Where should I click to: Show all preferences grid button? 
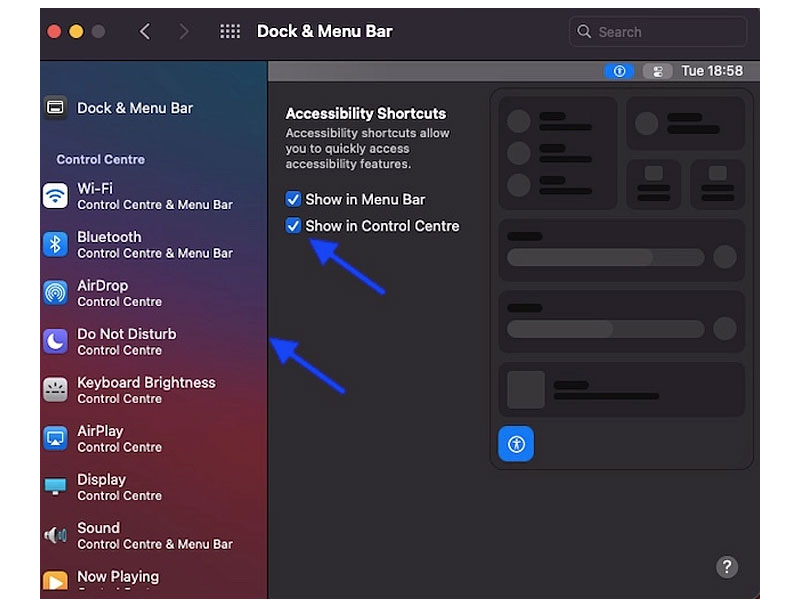pyautogui.click(x=230, y=31)
